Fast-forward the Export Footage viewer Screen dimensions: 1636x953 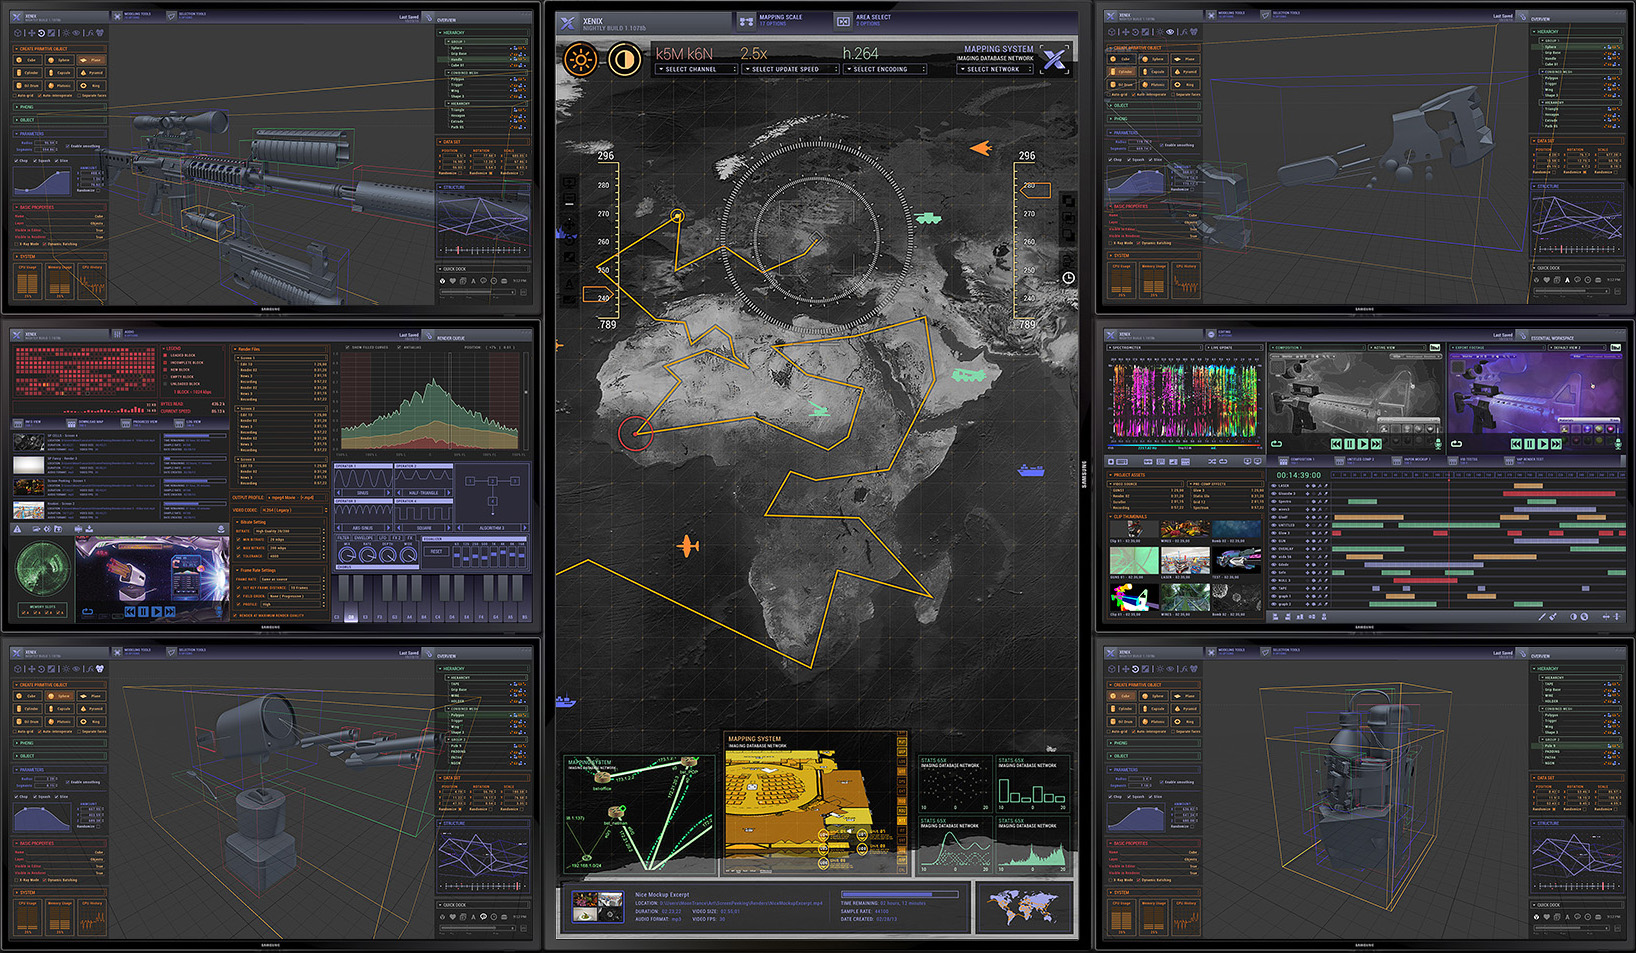coord(1555,443)
